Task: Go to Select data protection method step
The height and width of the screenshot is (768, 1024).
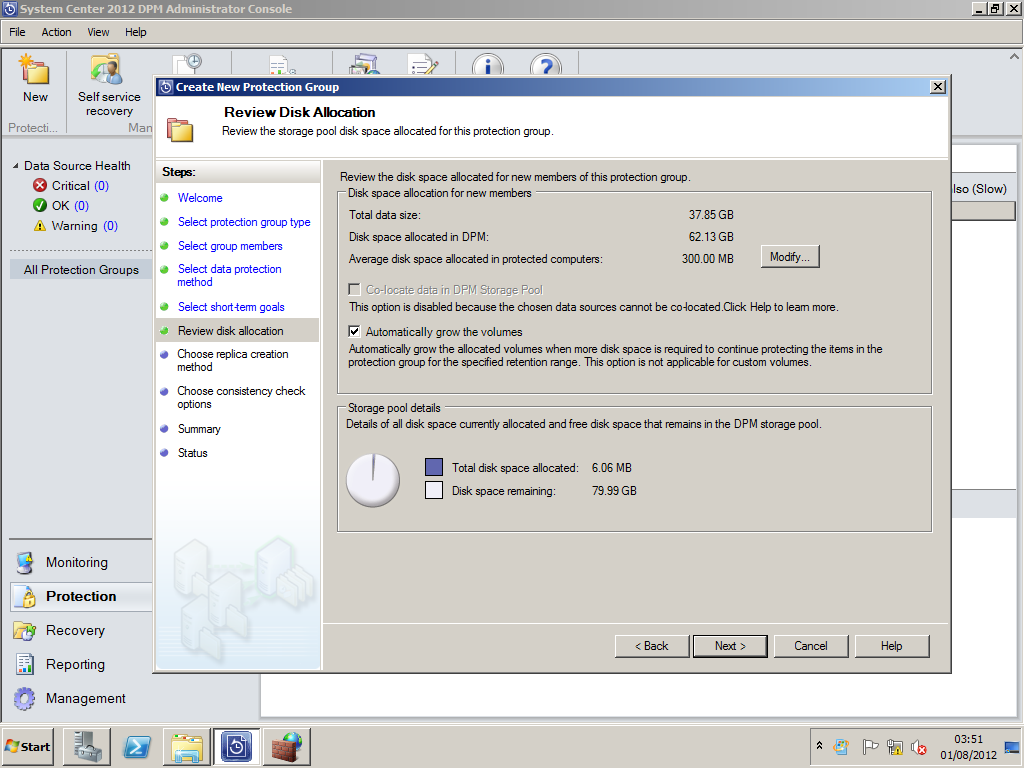Action: pyautogui.click(x=229, y=276)
